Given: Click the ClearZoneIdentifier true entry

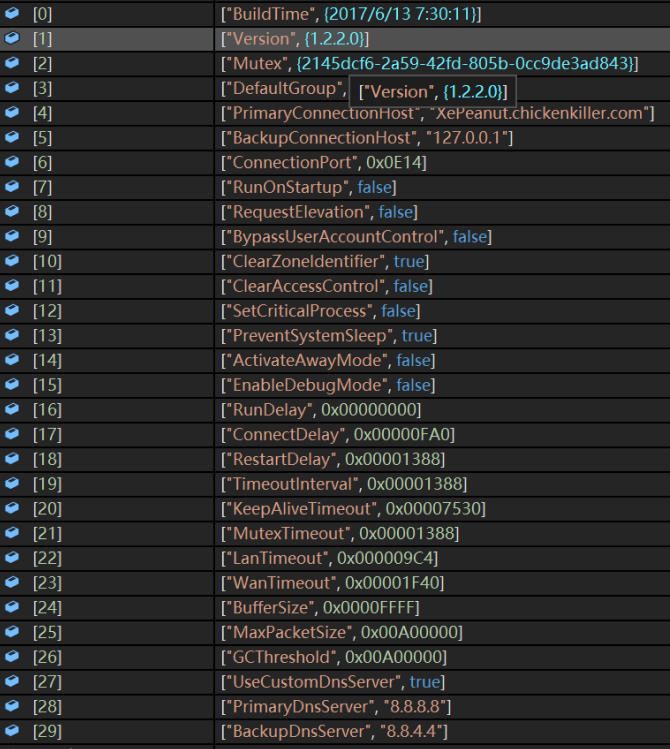Looking at the screenshot, I should [325, 262].
